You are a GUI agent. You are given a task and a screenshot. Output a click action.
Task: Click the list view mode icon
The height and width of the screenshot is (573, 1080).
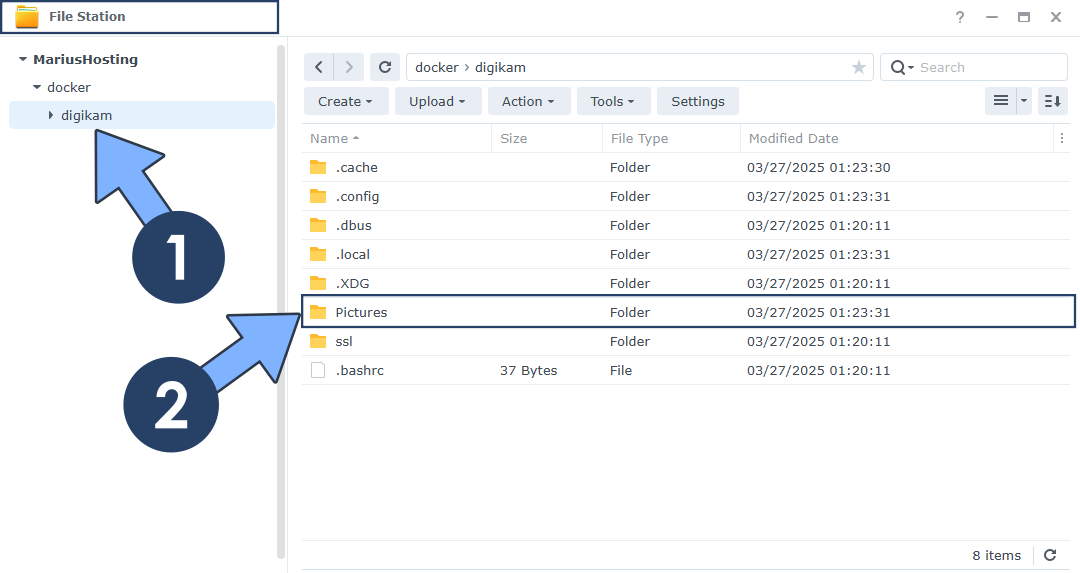pyautogui.click(x=1000, y=101)
